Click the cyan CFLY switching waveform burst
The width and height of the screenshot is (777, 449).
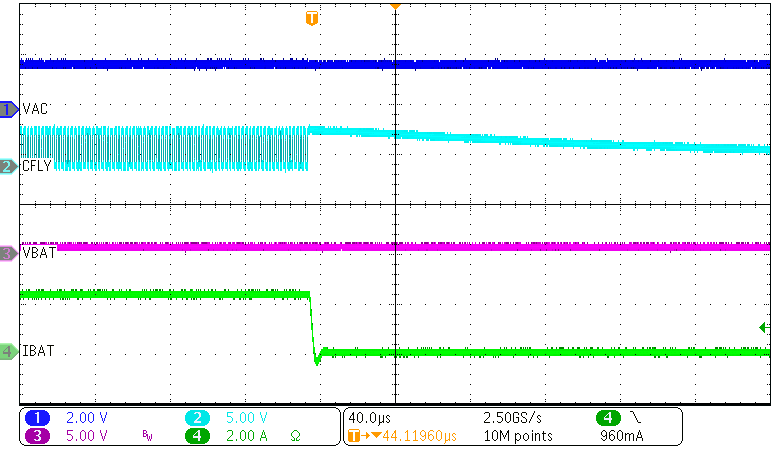point(164,148)
